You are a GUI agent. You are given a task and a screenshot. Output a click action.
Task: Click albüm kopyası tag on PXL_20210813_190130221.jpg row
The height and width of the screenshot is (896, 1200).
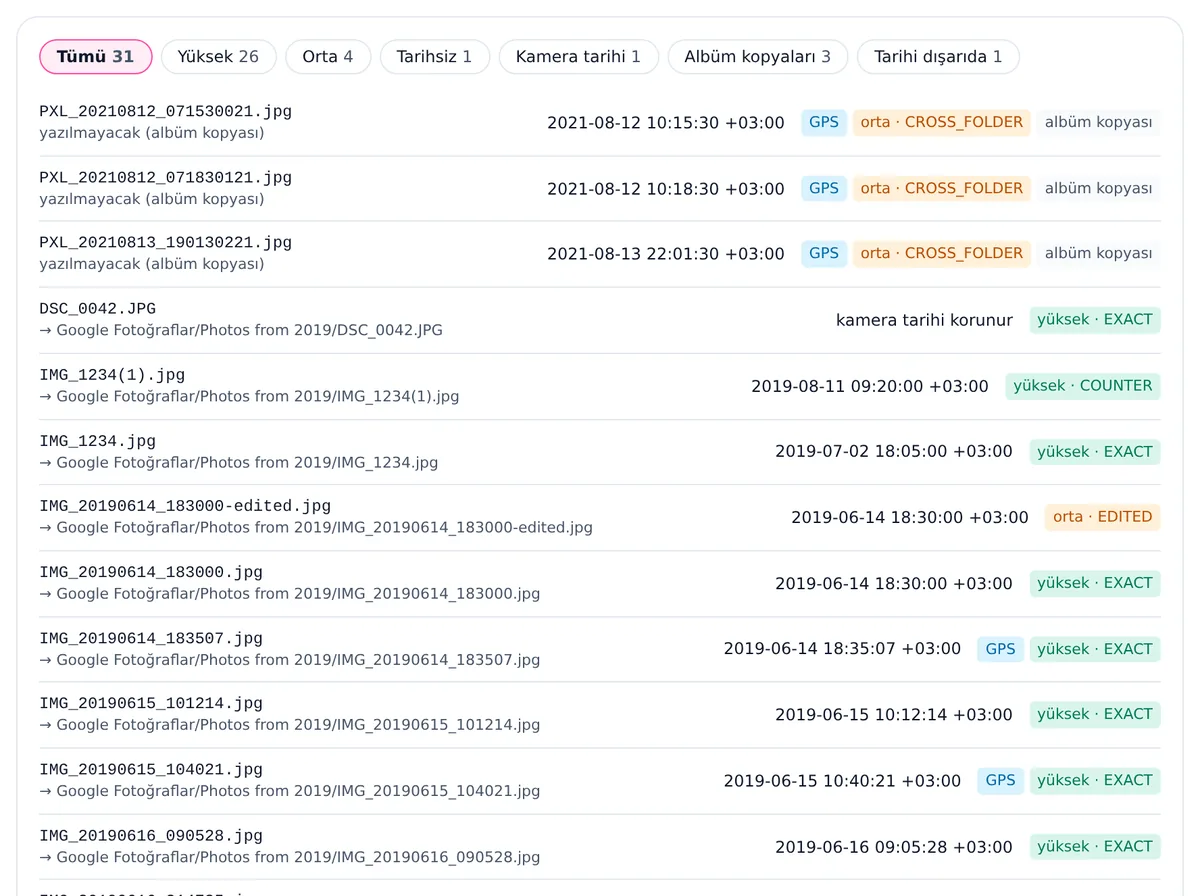click(1099, 253)
